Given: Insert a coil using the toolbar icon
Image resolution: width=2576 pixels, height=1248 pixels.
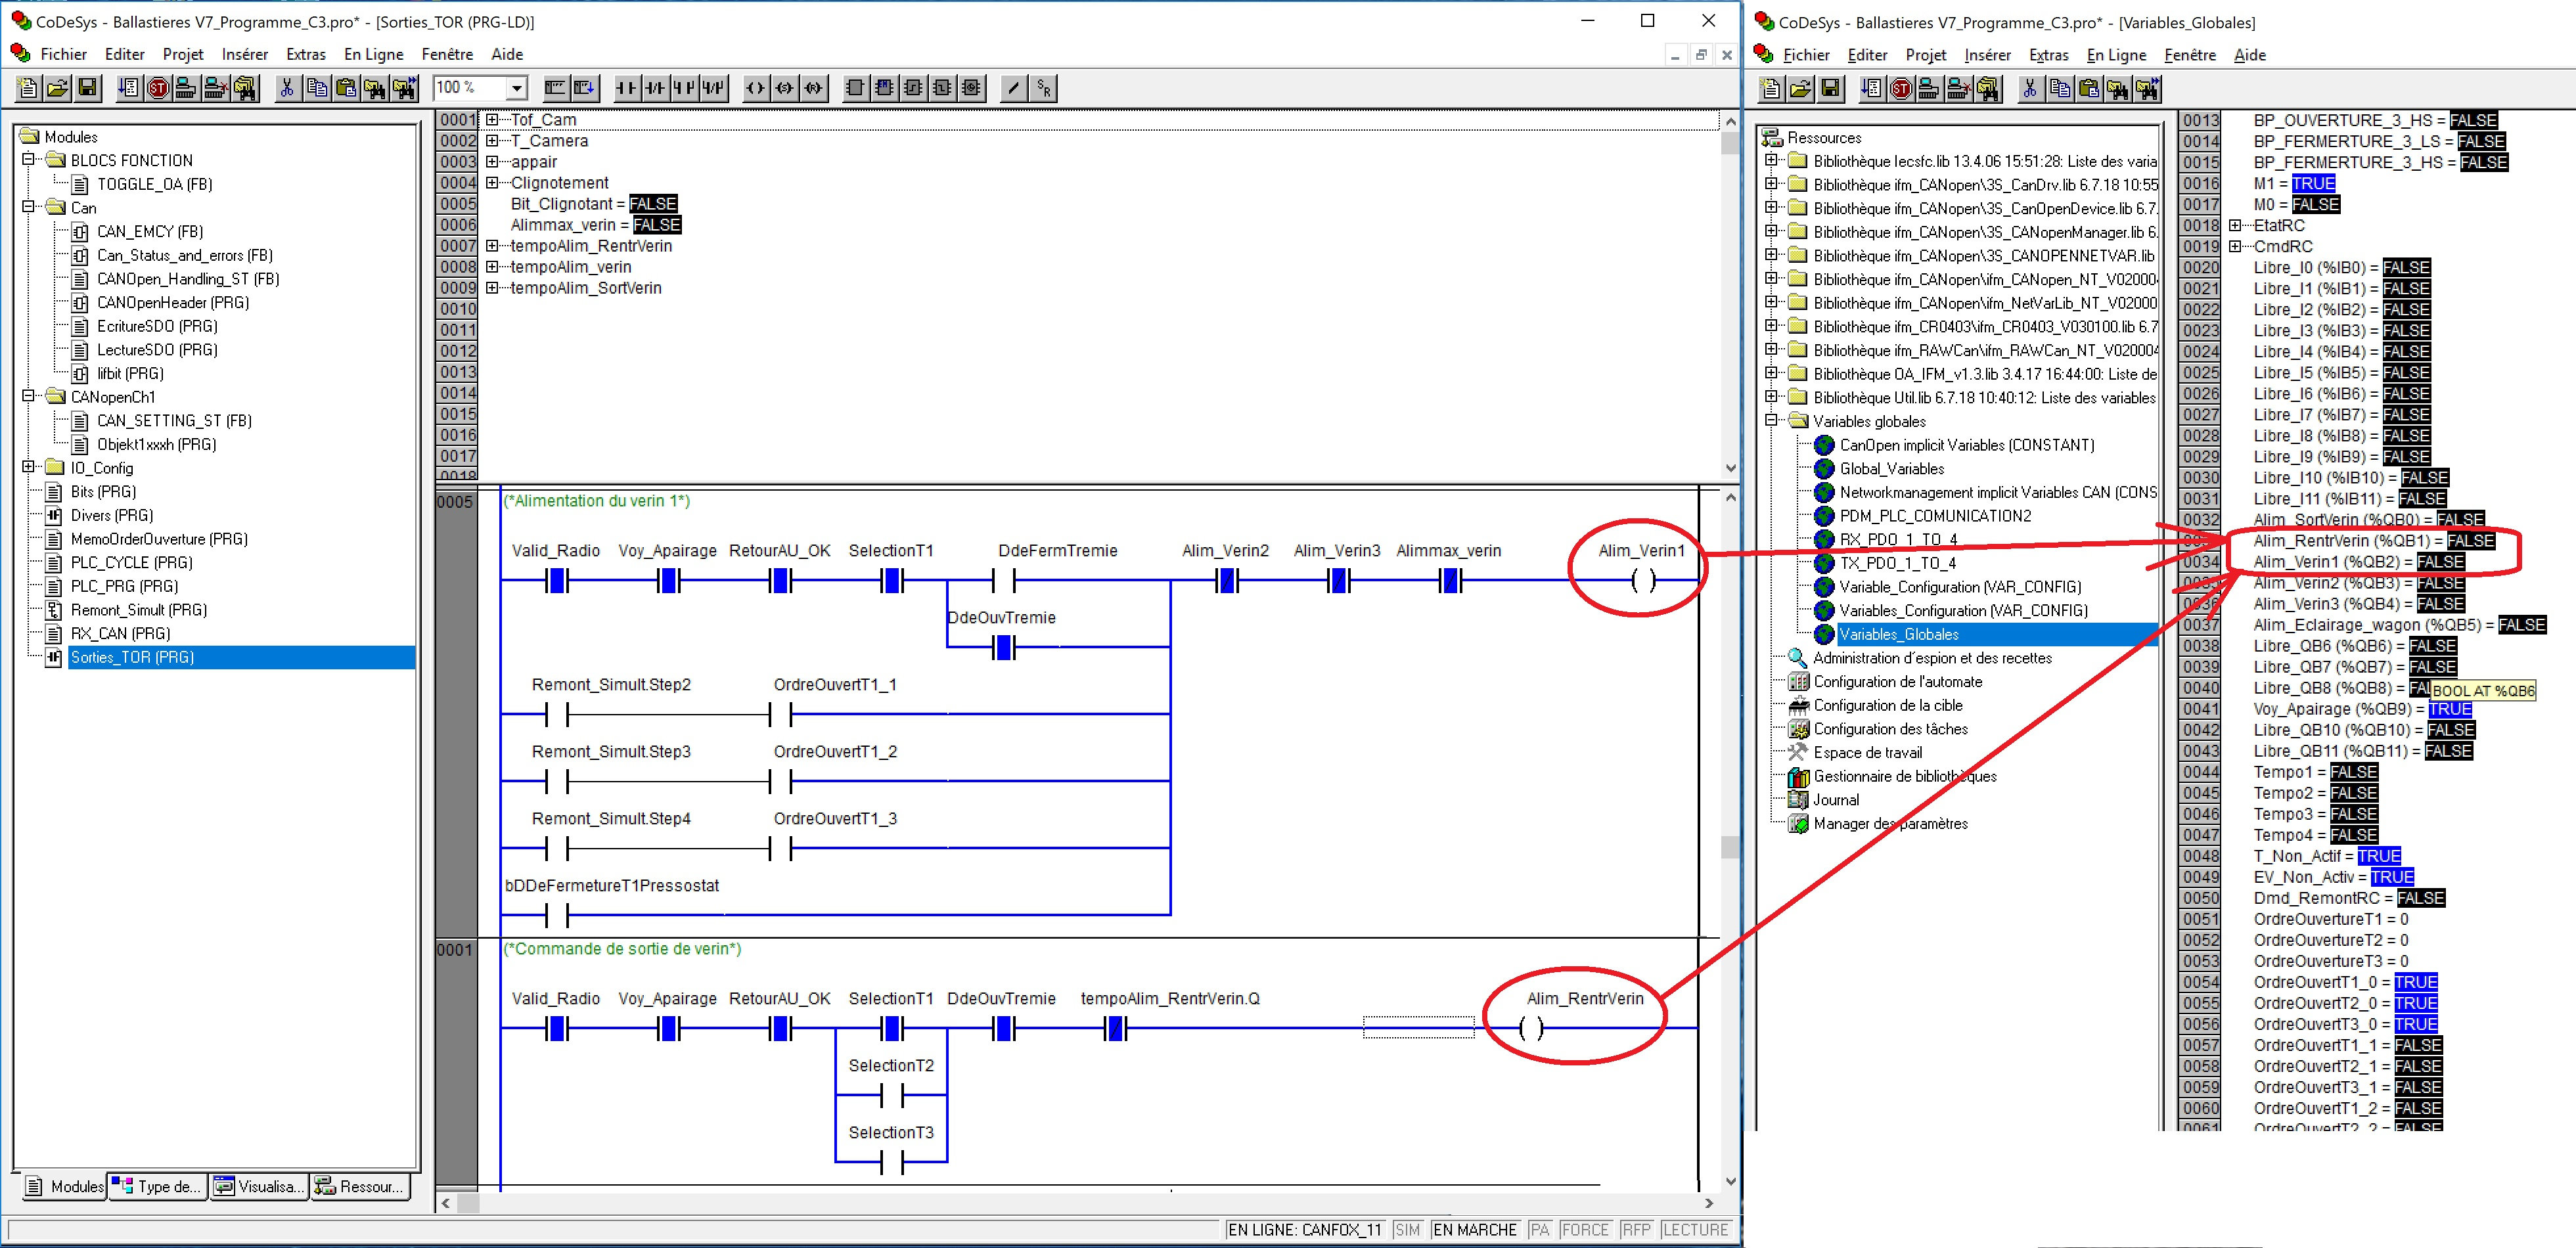Looking at the screenshot, I should (756, 88).
